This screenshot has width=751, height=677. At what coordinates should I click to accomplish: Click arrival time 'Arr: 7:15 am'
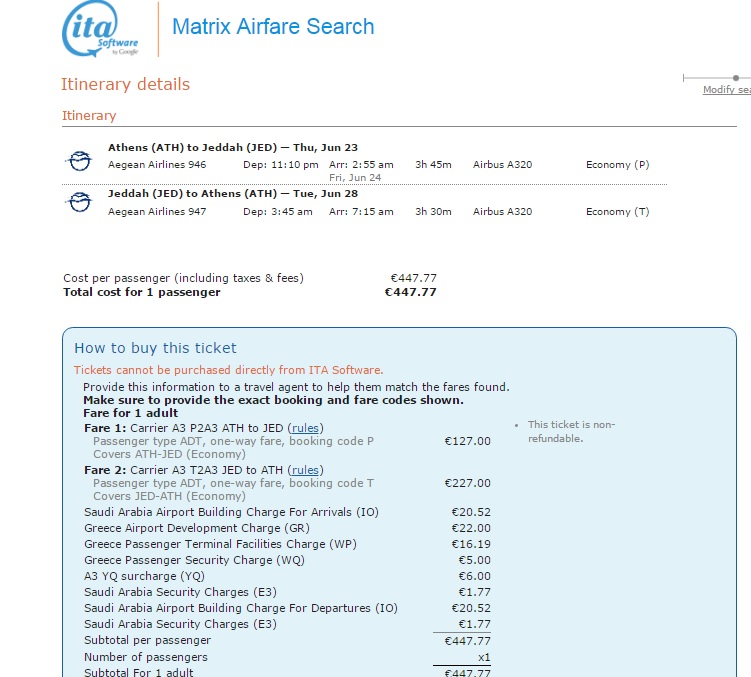[x=361, y=212]
